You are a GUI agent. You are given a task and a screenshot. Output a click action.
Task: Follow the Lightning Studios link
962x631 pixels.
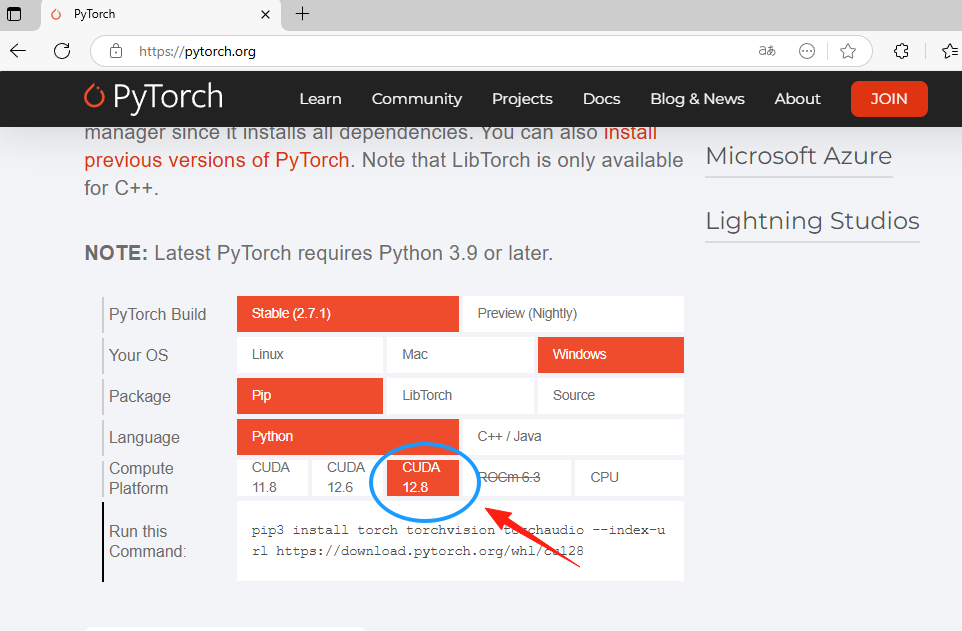coord(812,221)
